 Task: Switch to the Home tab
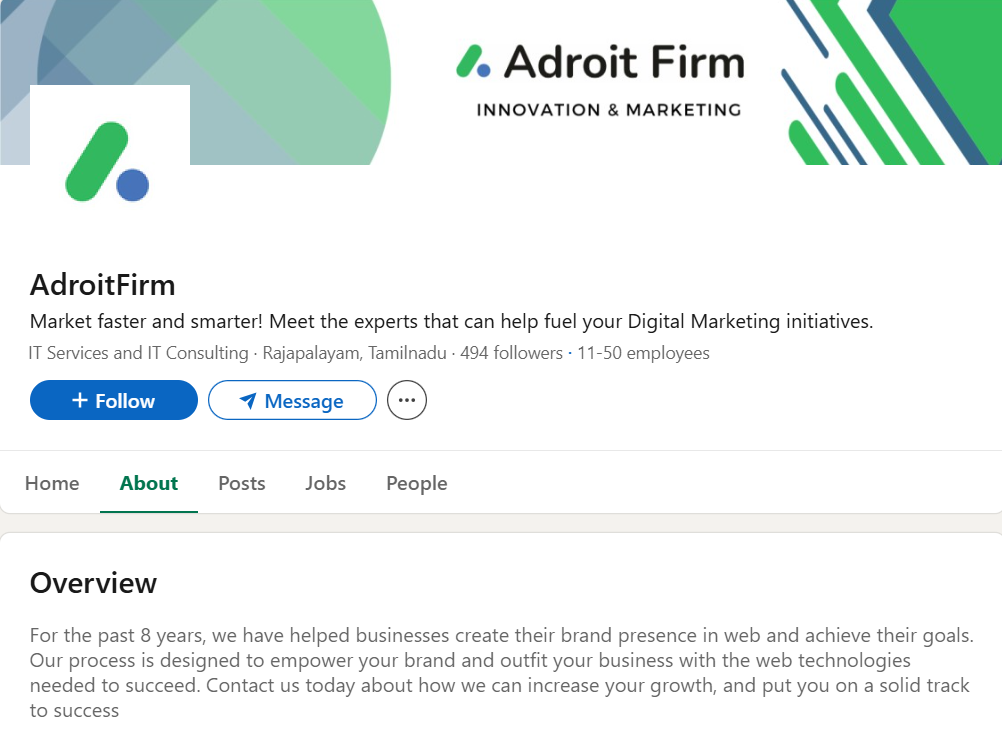coord(52,483)
